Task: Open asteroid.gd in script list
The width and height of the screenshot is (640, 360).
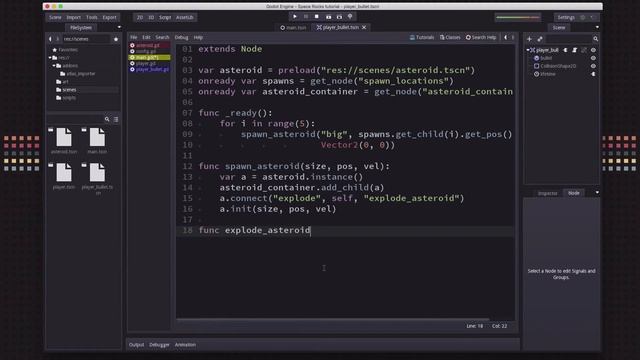Action: [x=149, y=45]
